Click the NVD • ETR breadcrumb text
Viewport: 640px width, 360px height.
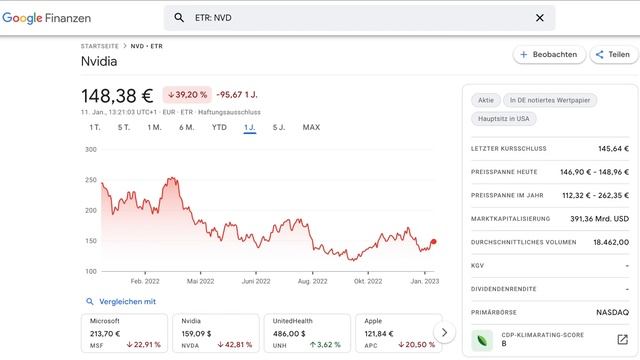point(147,46)
